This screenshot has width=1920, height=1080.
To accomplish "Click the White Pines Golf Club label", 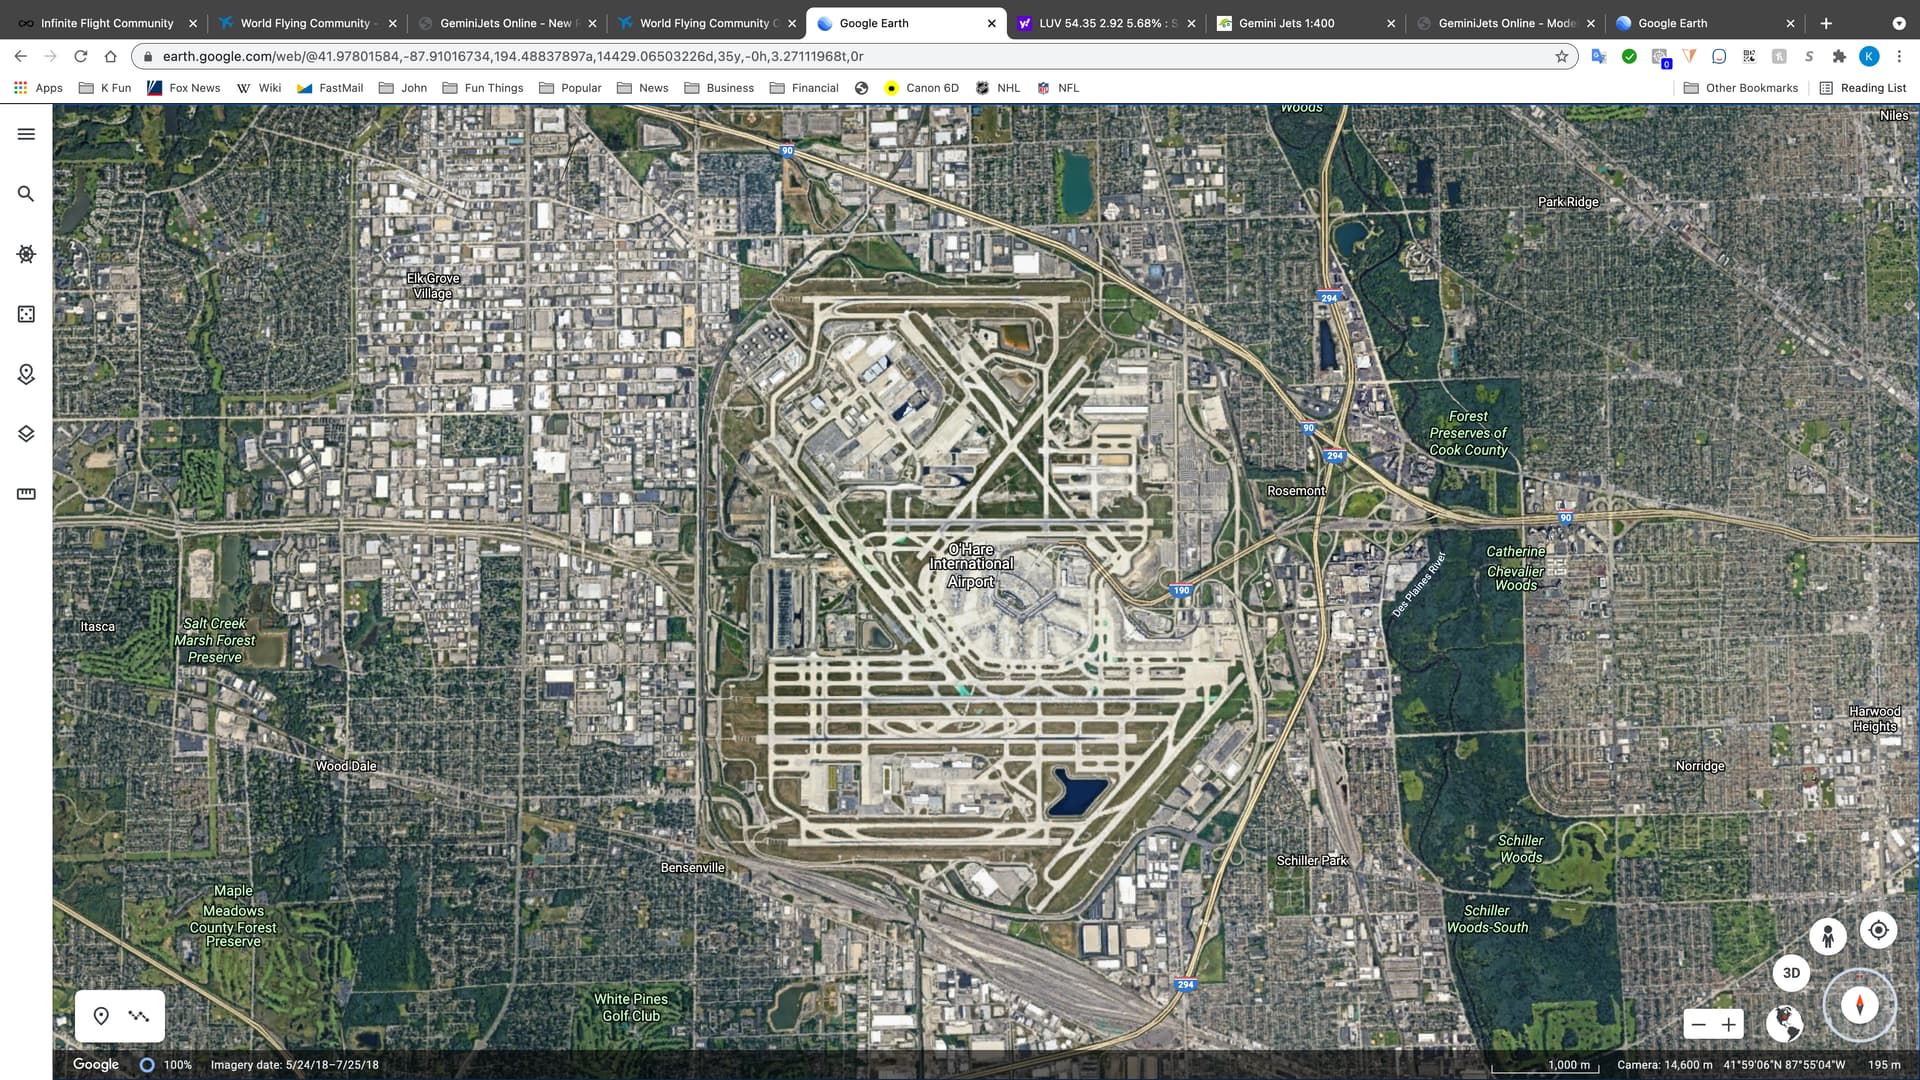I will [x=631, y=1007].
